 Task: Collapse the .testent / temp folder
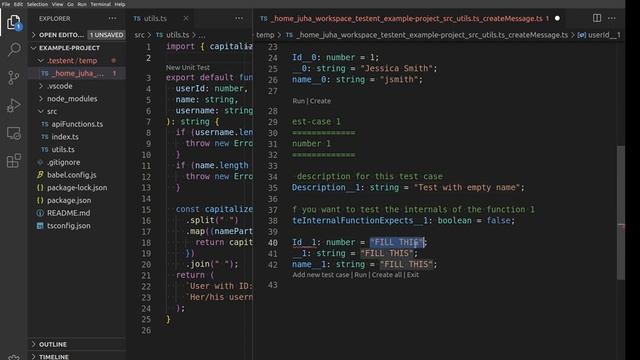pos(72,61)
